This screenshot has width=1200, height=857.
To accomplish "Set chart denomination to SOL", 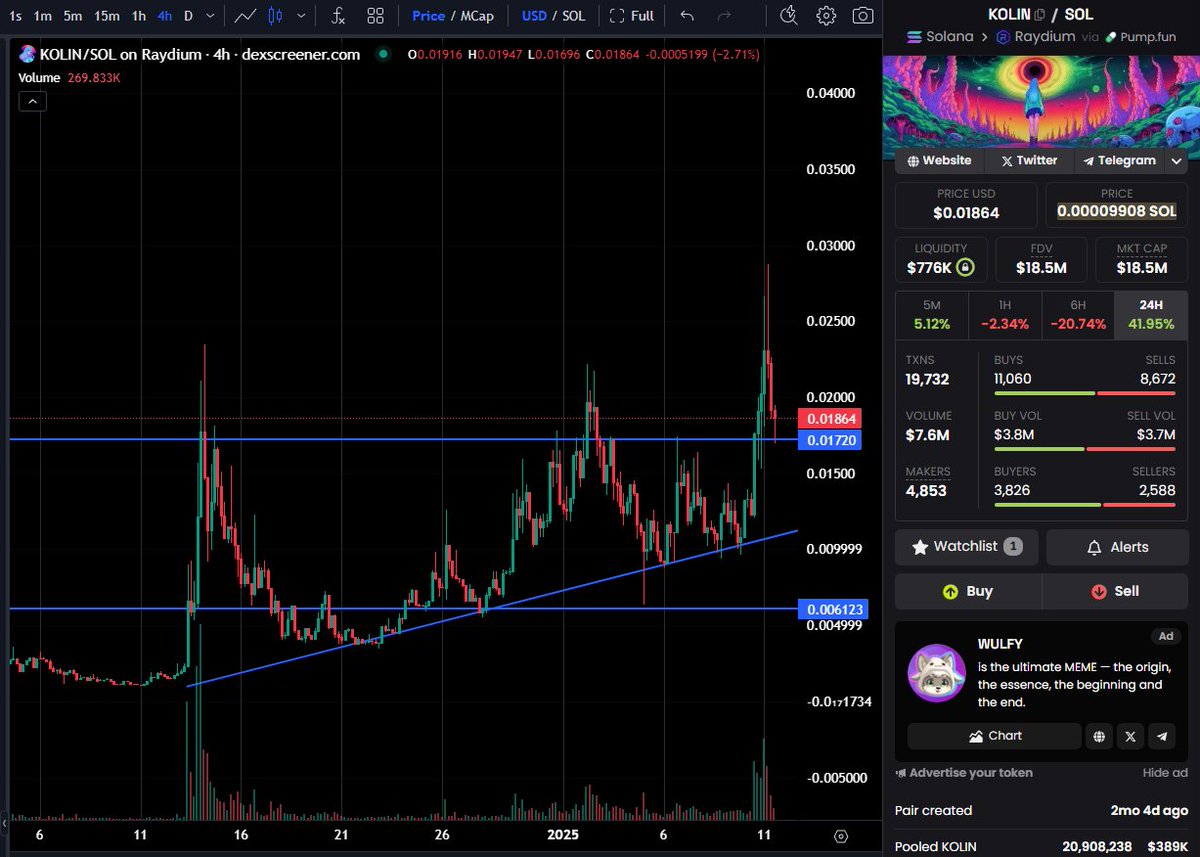I will (x=573, y=16).
